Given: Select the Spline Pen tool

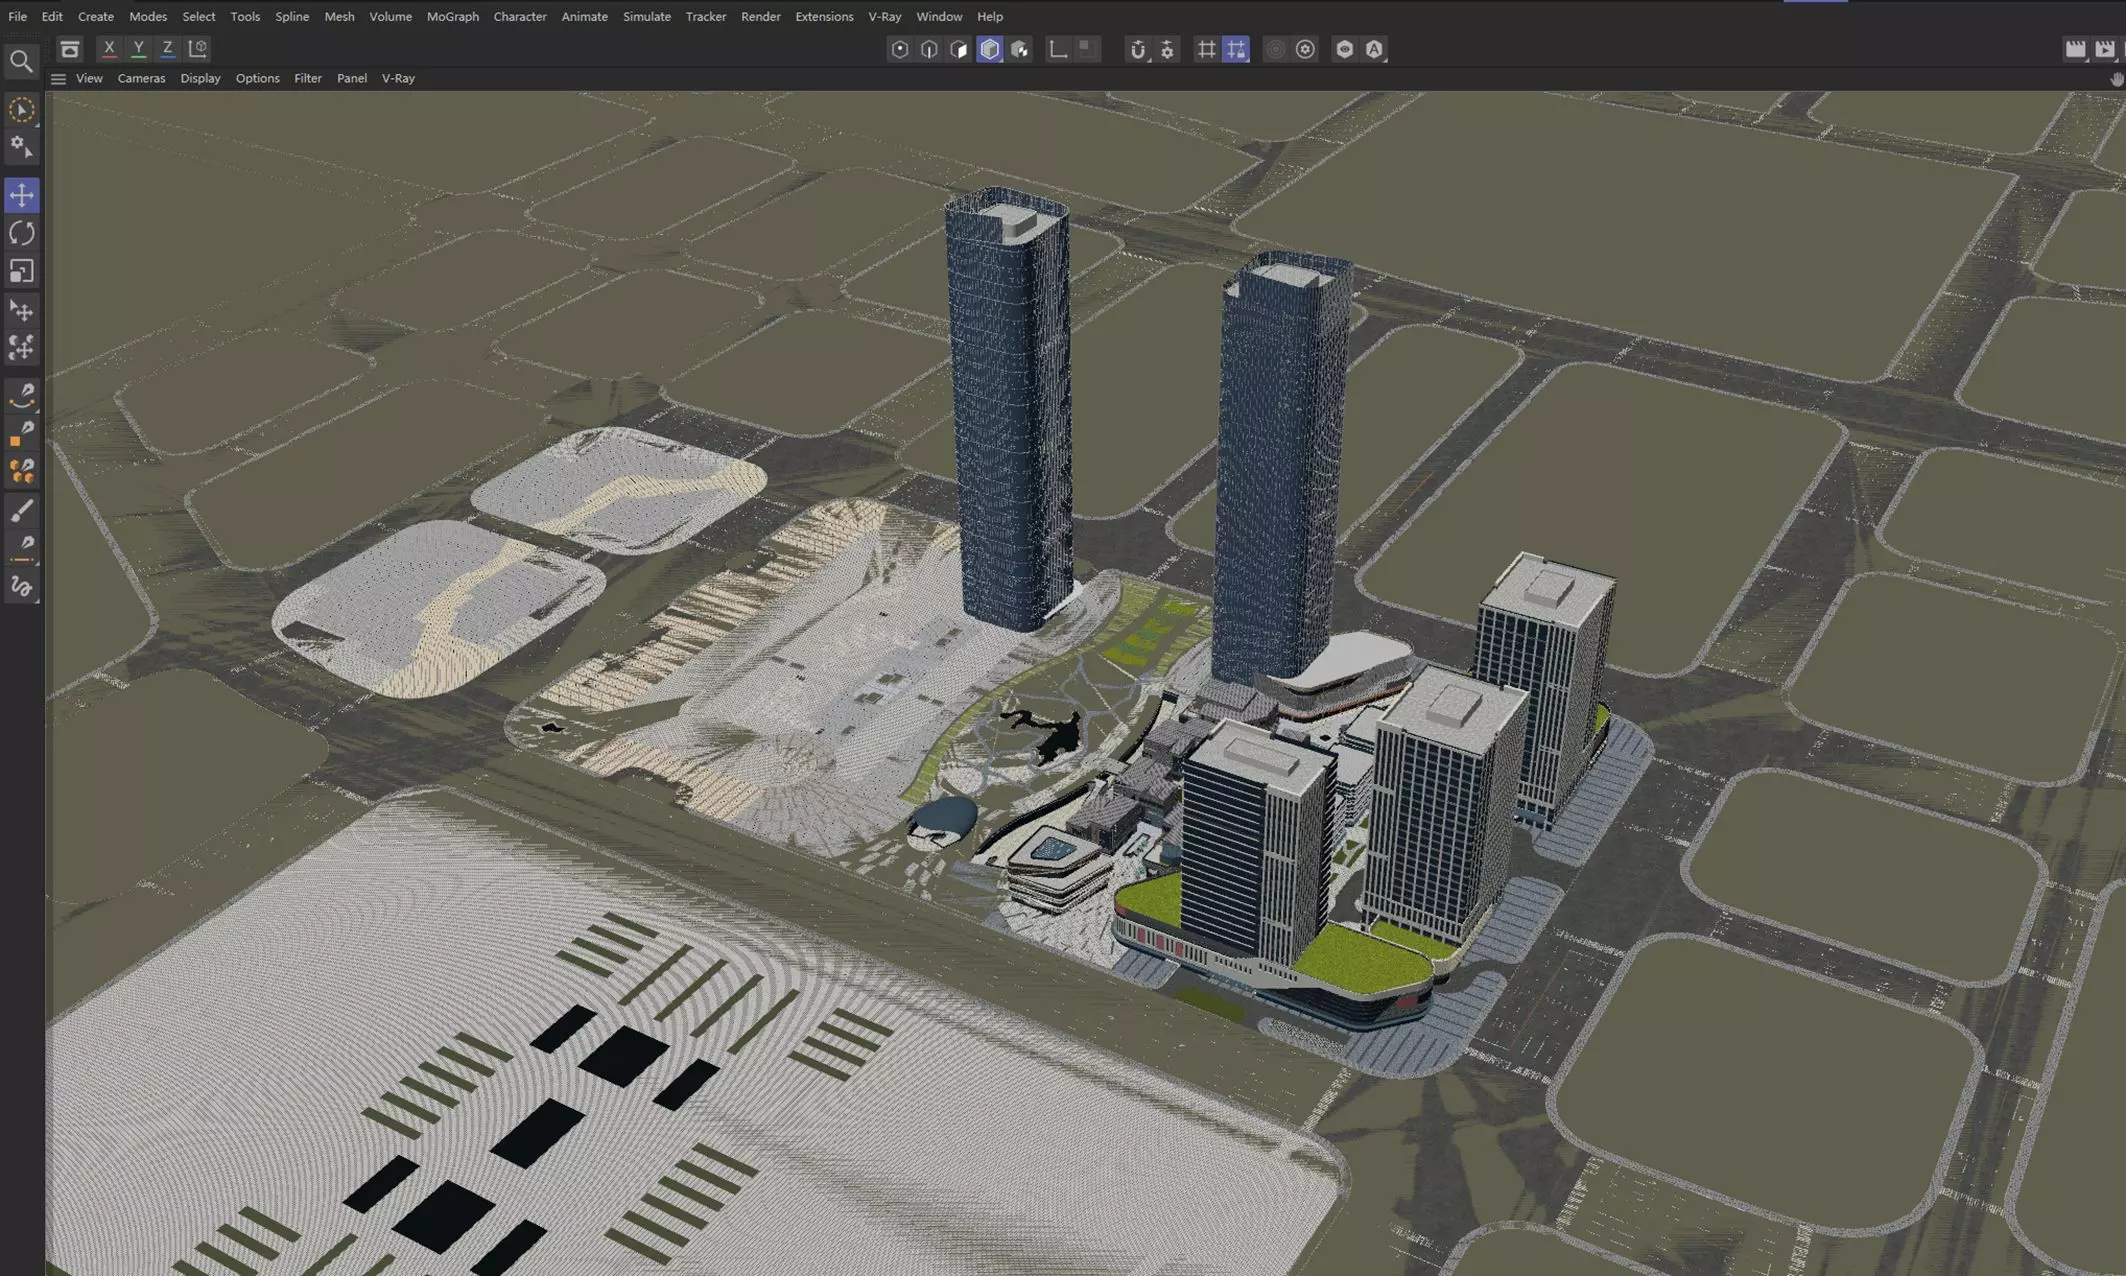Looking at the screenshot, I should coord(21,395).
